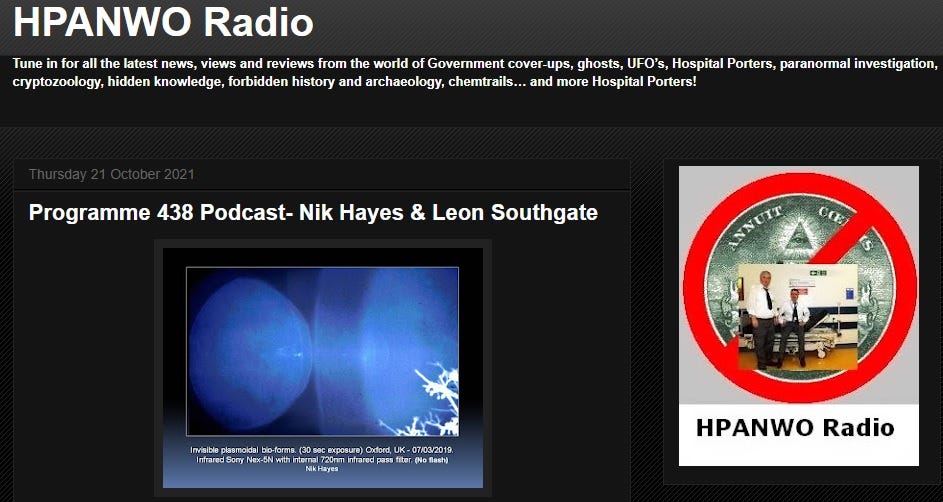Open the blue plasmoidal bio-forms image
The width and height of the screenshot is (943, 502).
pos(323,368)
